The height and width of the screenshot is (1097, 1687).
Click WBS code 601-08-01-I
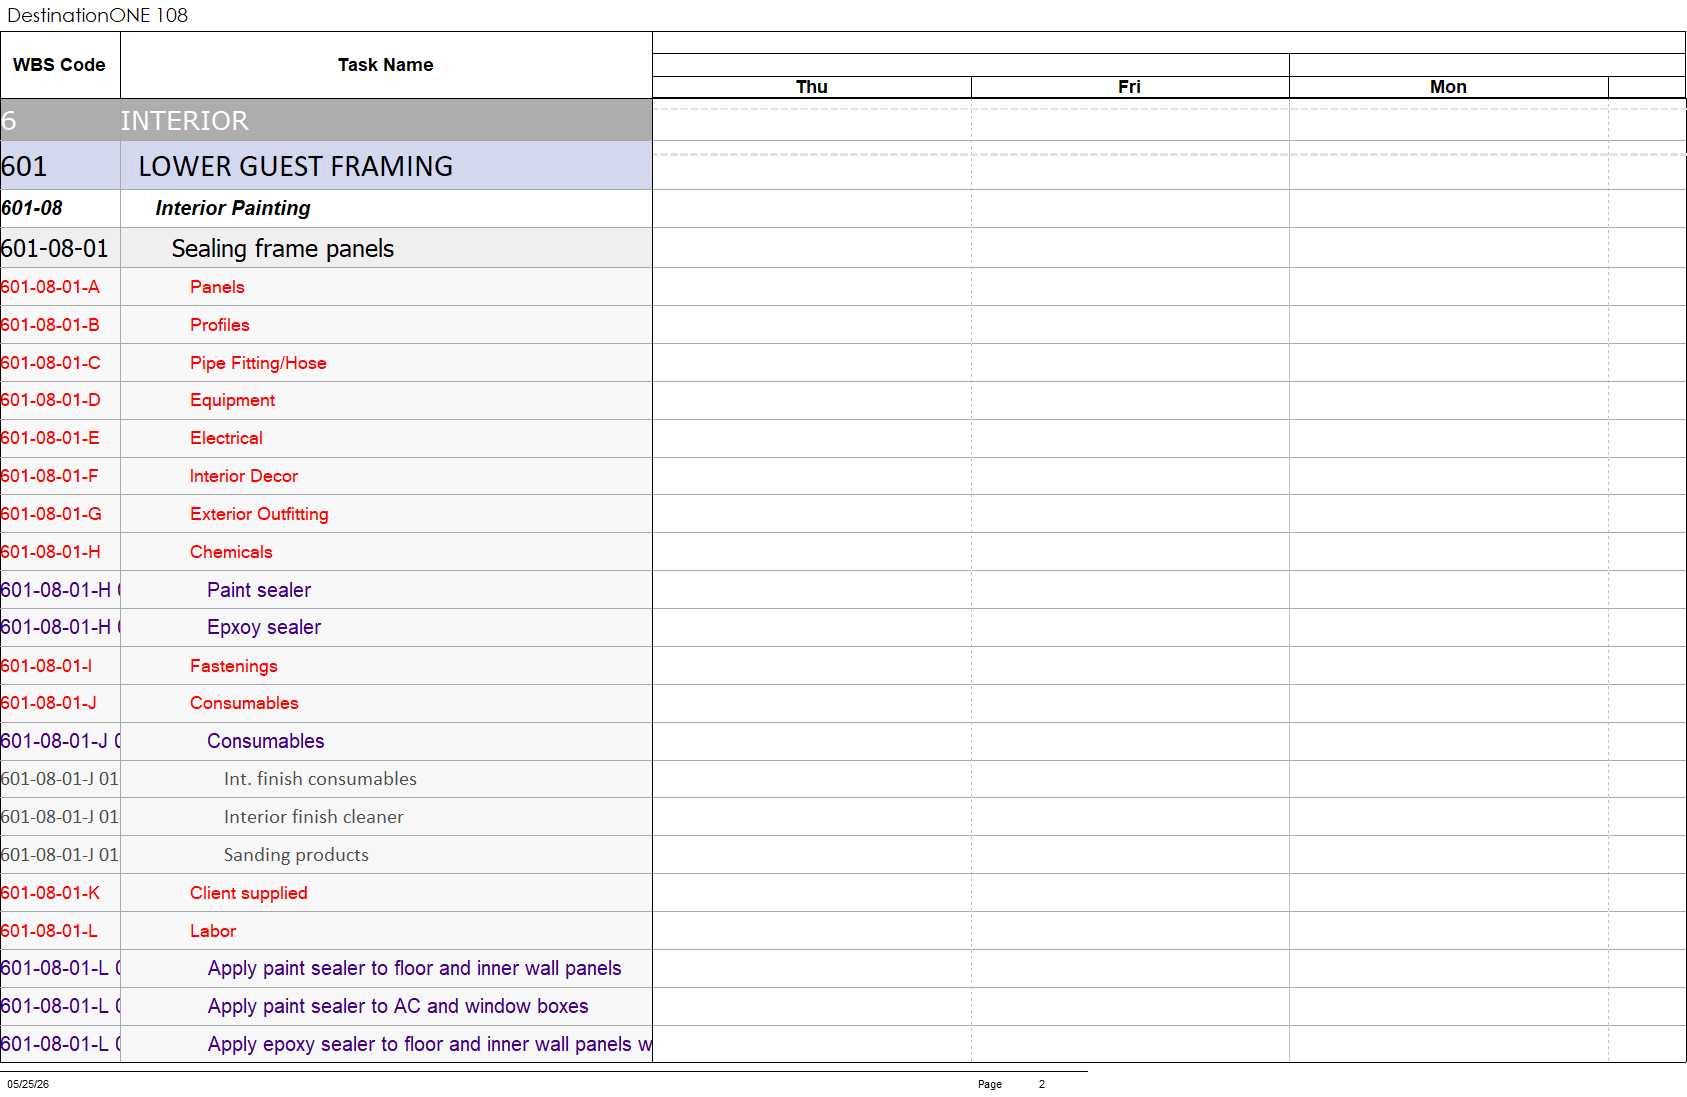tap(46, 666)
